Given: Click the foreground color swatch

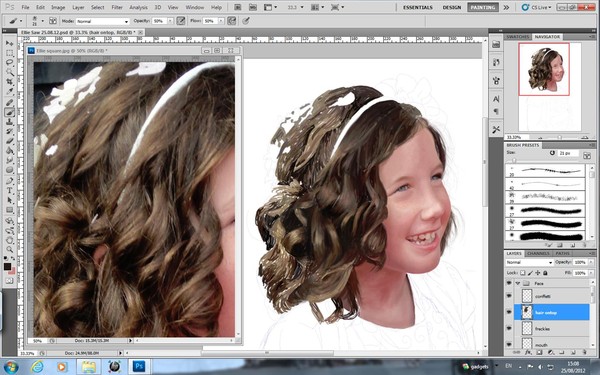Looking at the screenshot, I should tap(7, 266).
